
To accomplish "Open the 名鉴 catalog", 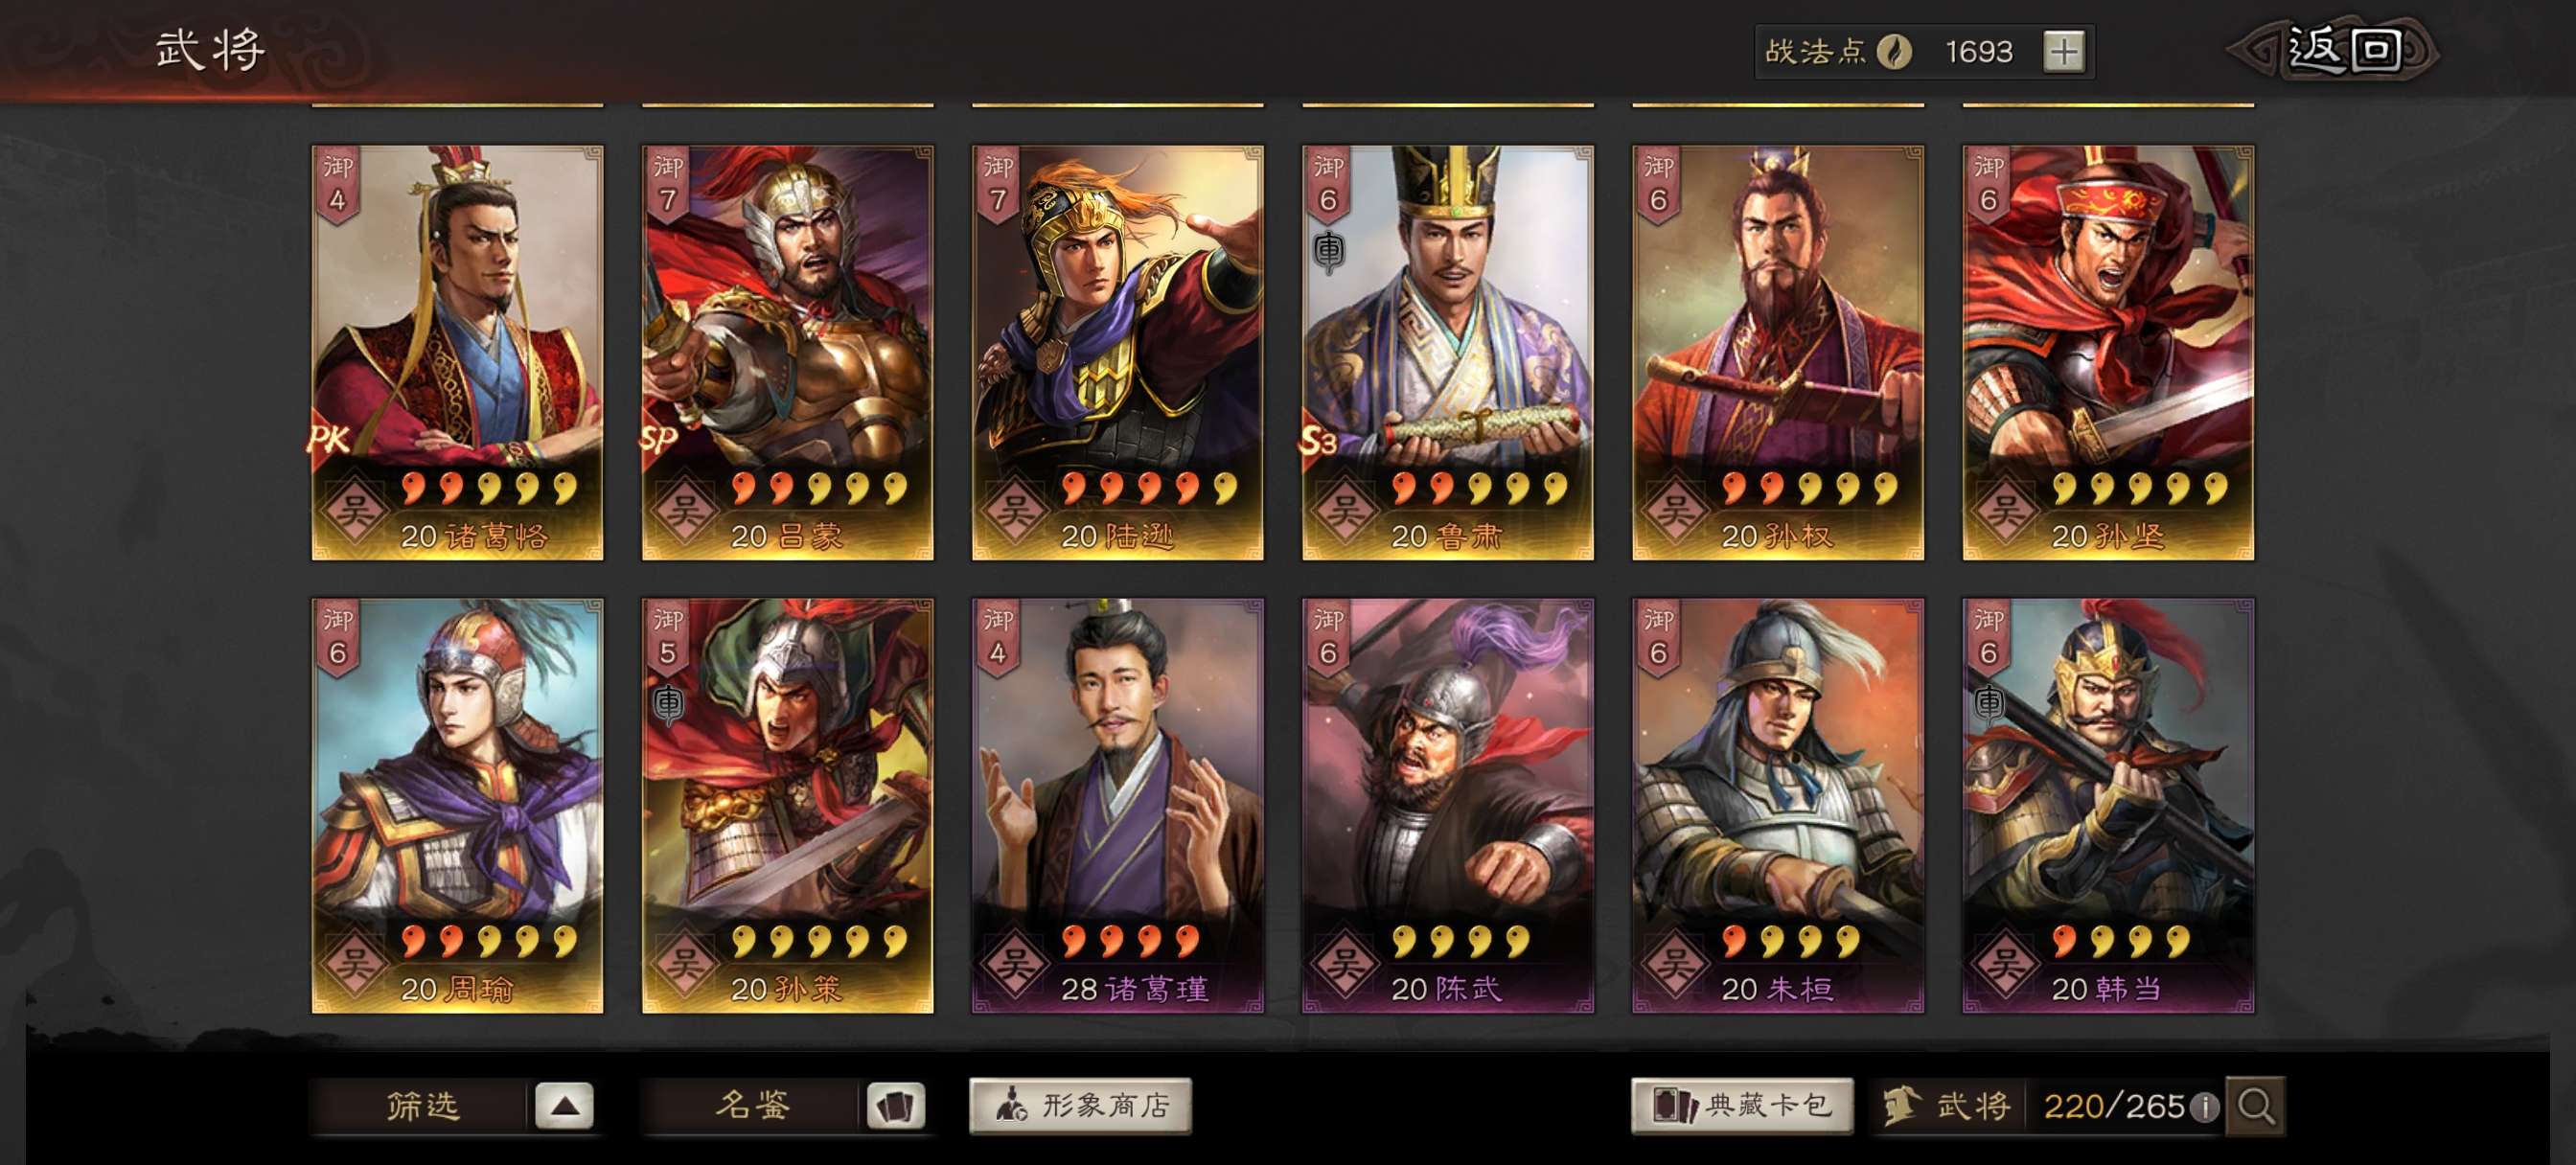I will point(752,1106).
